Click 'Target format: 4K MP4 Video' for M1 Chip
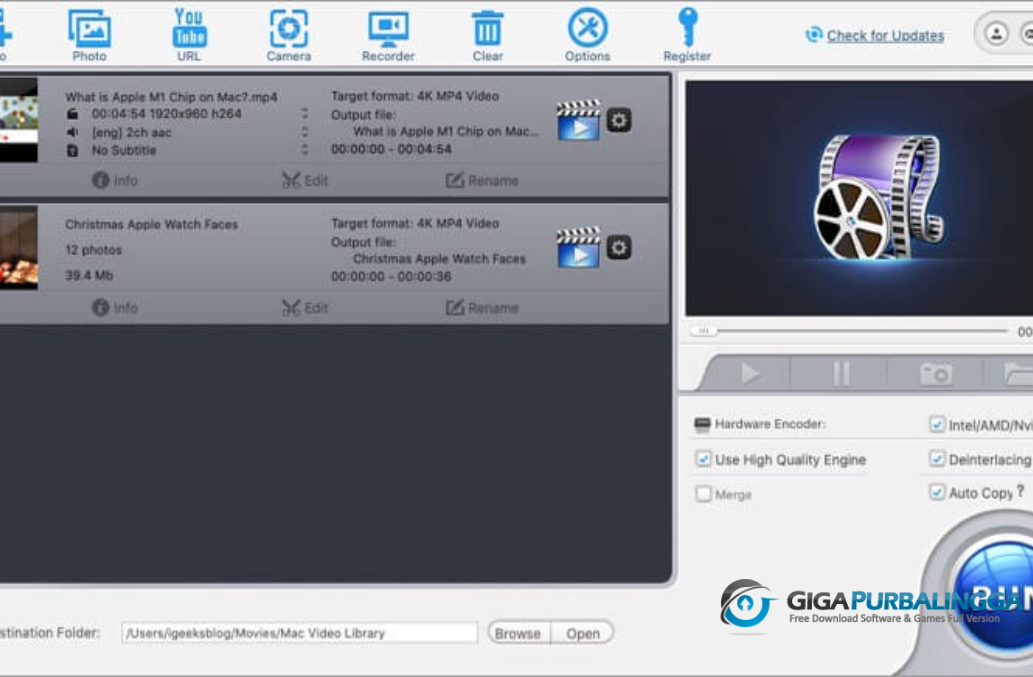The height and width of the screenshot is (677, 1033). tap(415, 96)
